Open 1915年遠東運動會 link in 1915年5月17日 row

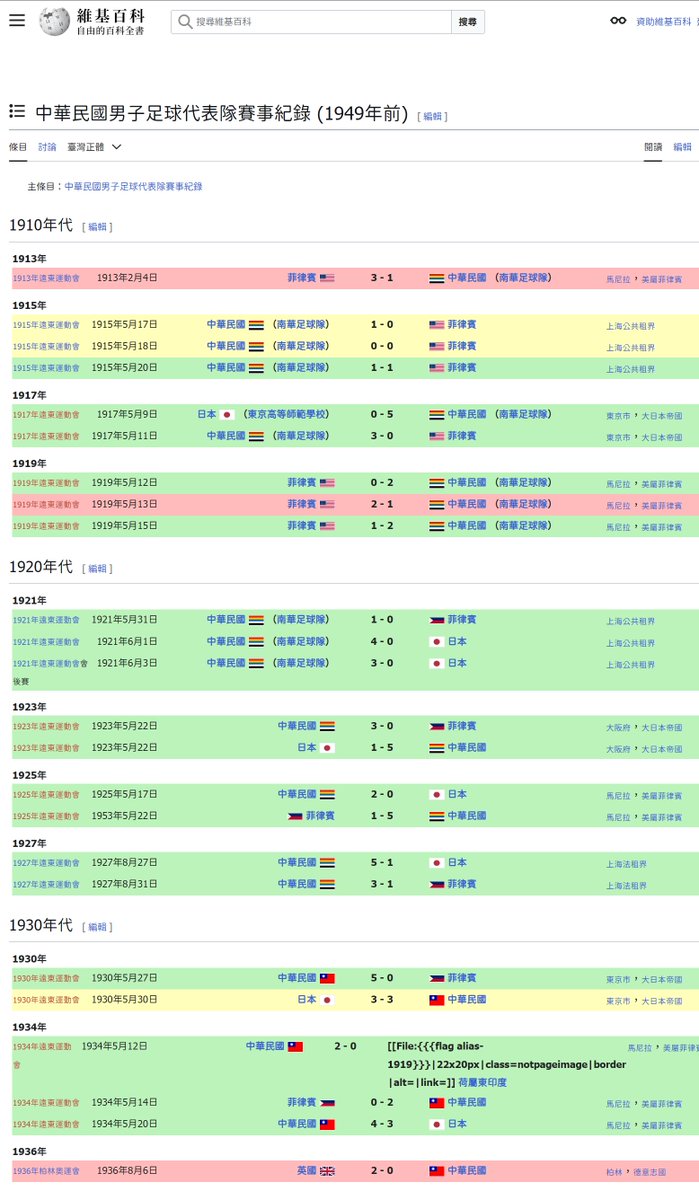(x=46, y=325)
